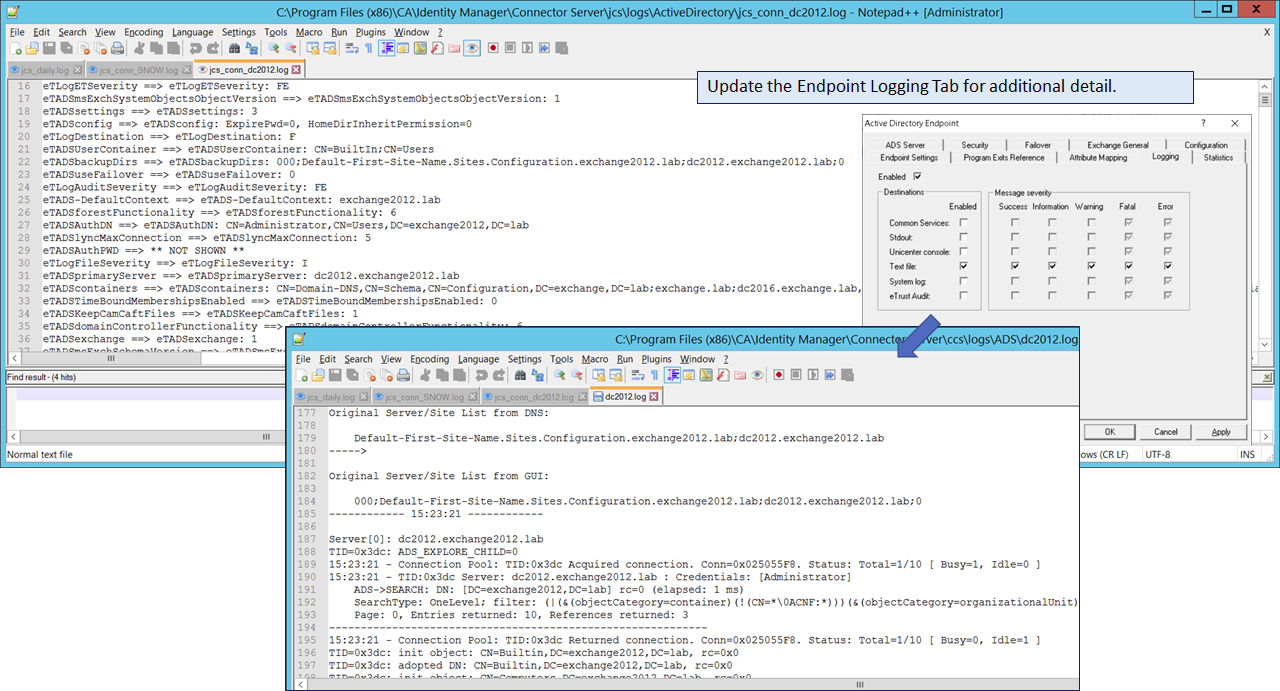Toggle the top Enabled checkbox on the Logging tab
The width and height of the screenshot is (1280, 691).
pos(918,177)
